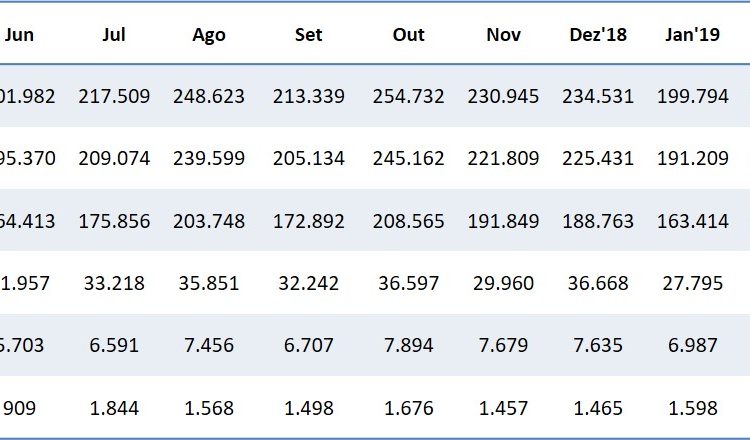Select the Dez'18 column header
Screen dimensions: 750x440
[x=597, y=35]
